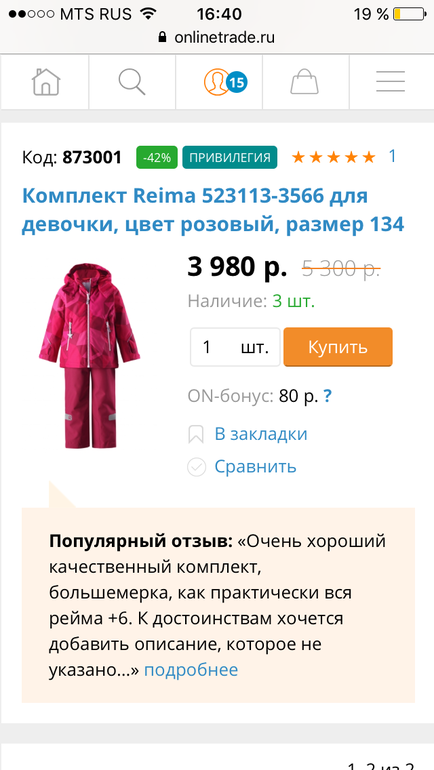Click the В закладки link
Image resolution: width=434 pixels, height=770 pixels.
(x=261, y=434)
